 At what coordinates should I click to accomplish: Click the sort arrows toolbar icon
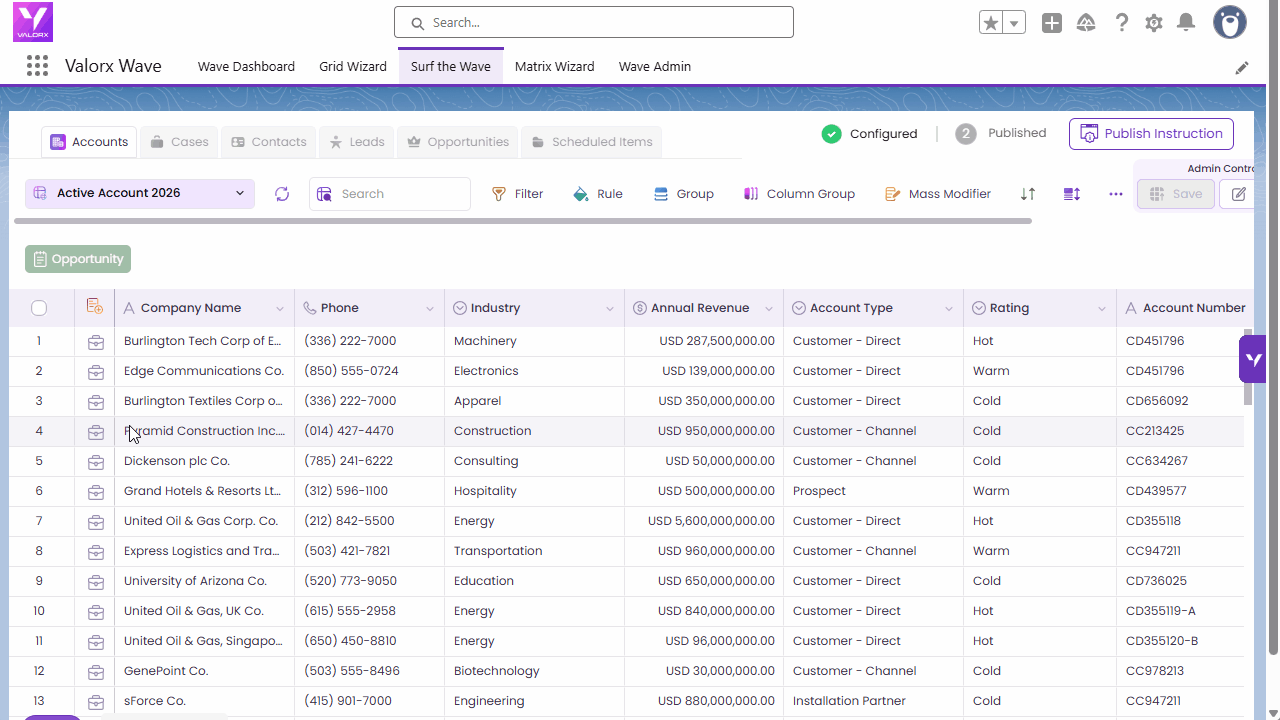pyautogui.click(x=1028, y=194)
